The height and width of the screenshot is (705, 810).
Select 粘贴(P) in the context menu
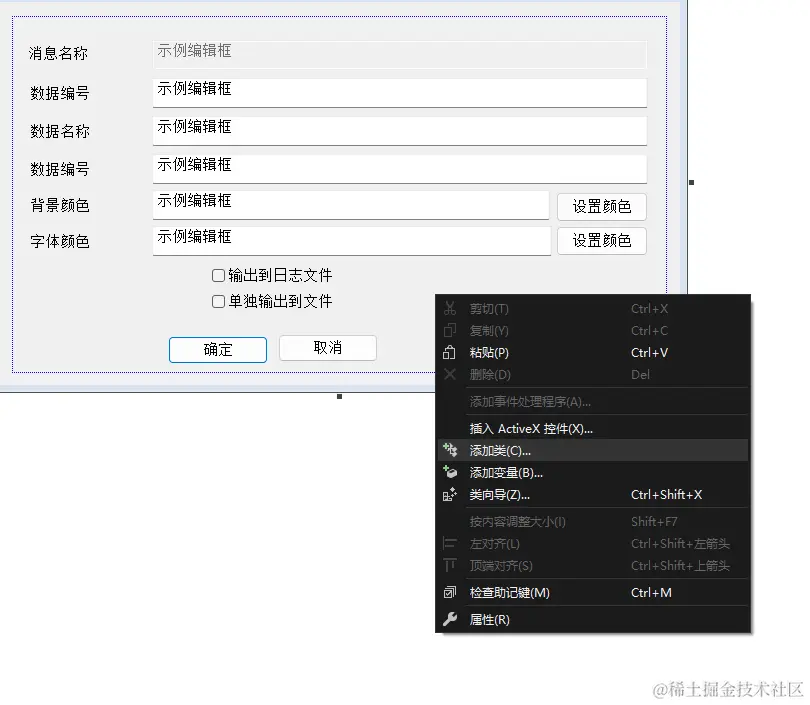(593, 353)
